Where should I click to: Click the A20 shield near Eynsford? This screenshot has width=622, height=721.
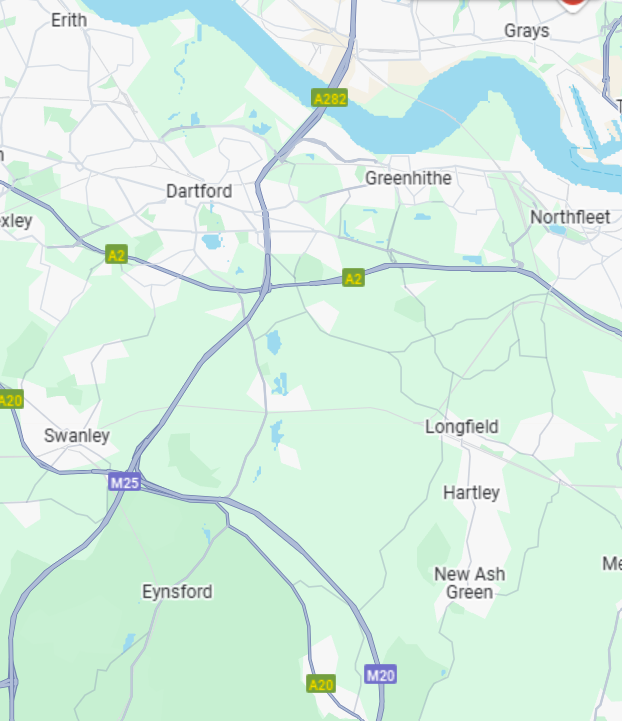tap(320, 684)
